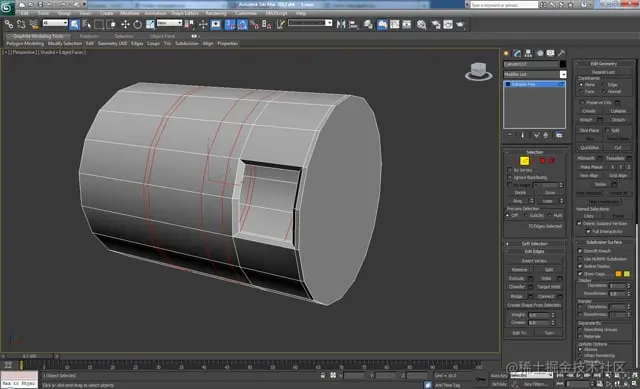The image size is (640, 389).
Task: Click the QuickSlice button
Action: click(x=589, y=148)
